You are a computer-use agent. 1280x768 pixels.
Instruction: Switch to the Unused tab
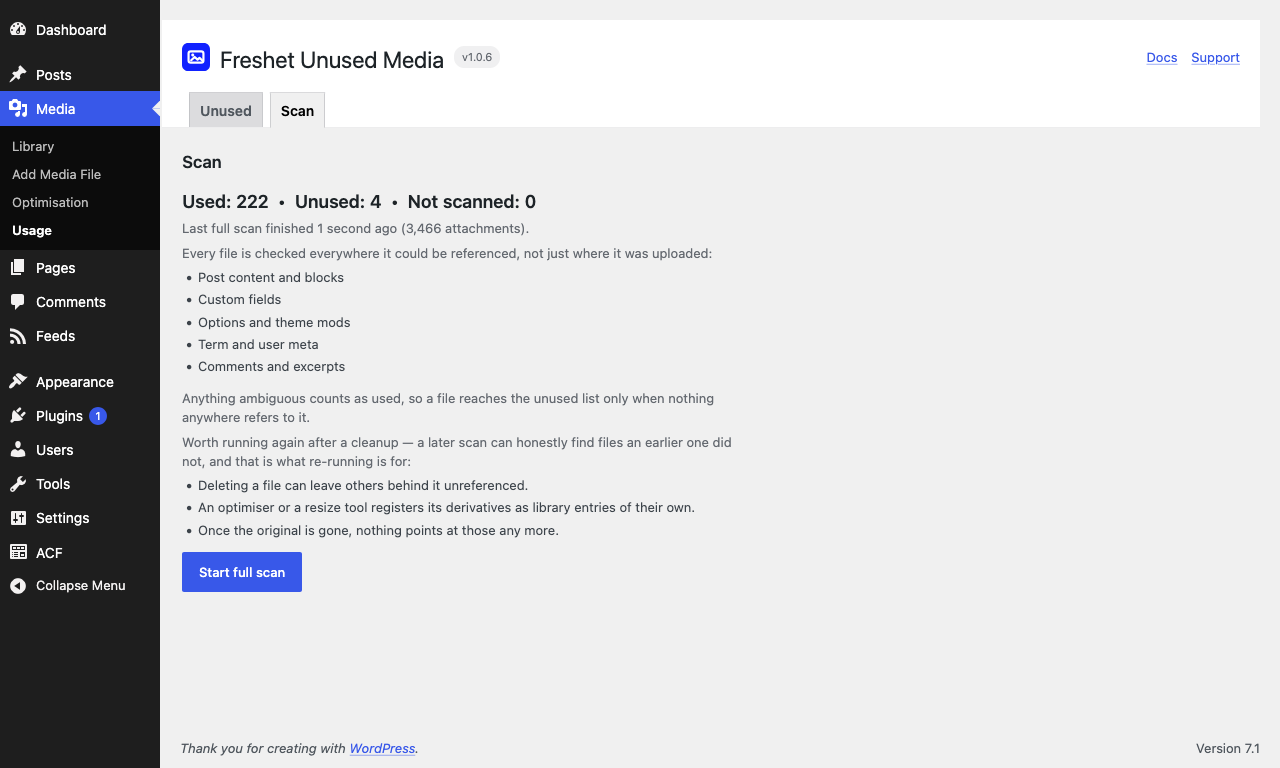pyautogui.click(x=226, y=110)
